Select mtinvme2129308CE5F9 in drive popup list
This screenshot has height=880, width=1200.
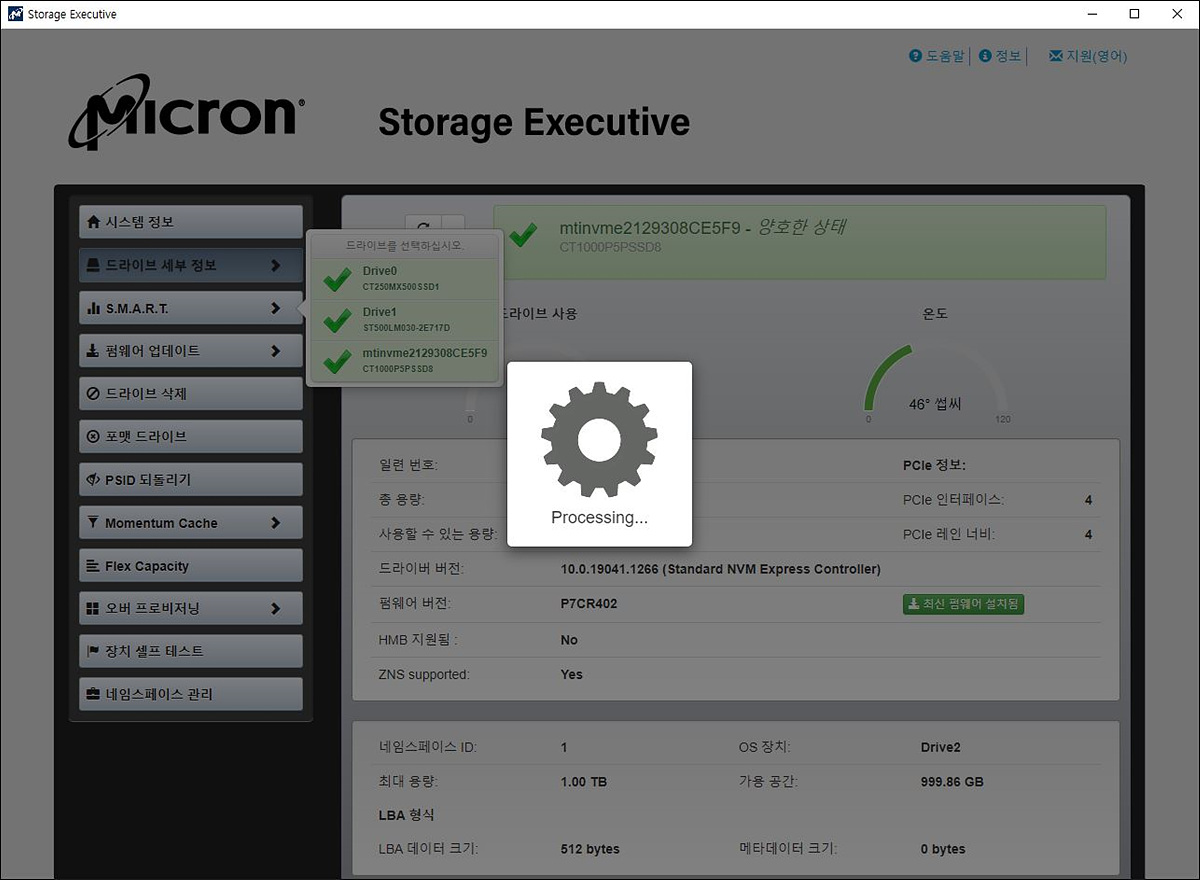point(404,361)
